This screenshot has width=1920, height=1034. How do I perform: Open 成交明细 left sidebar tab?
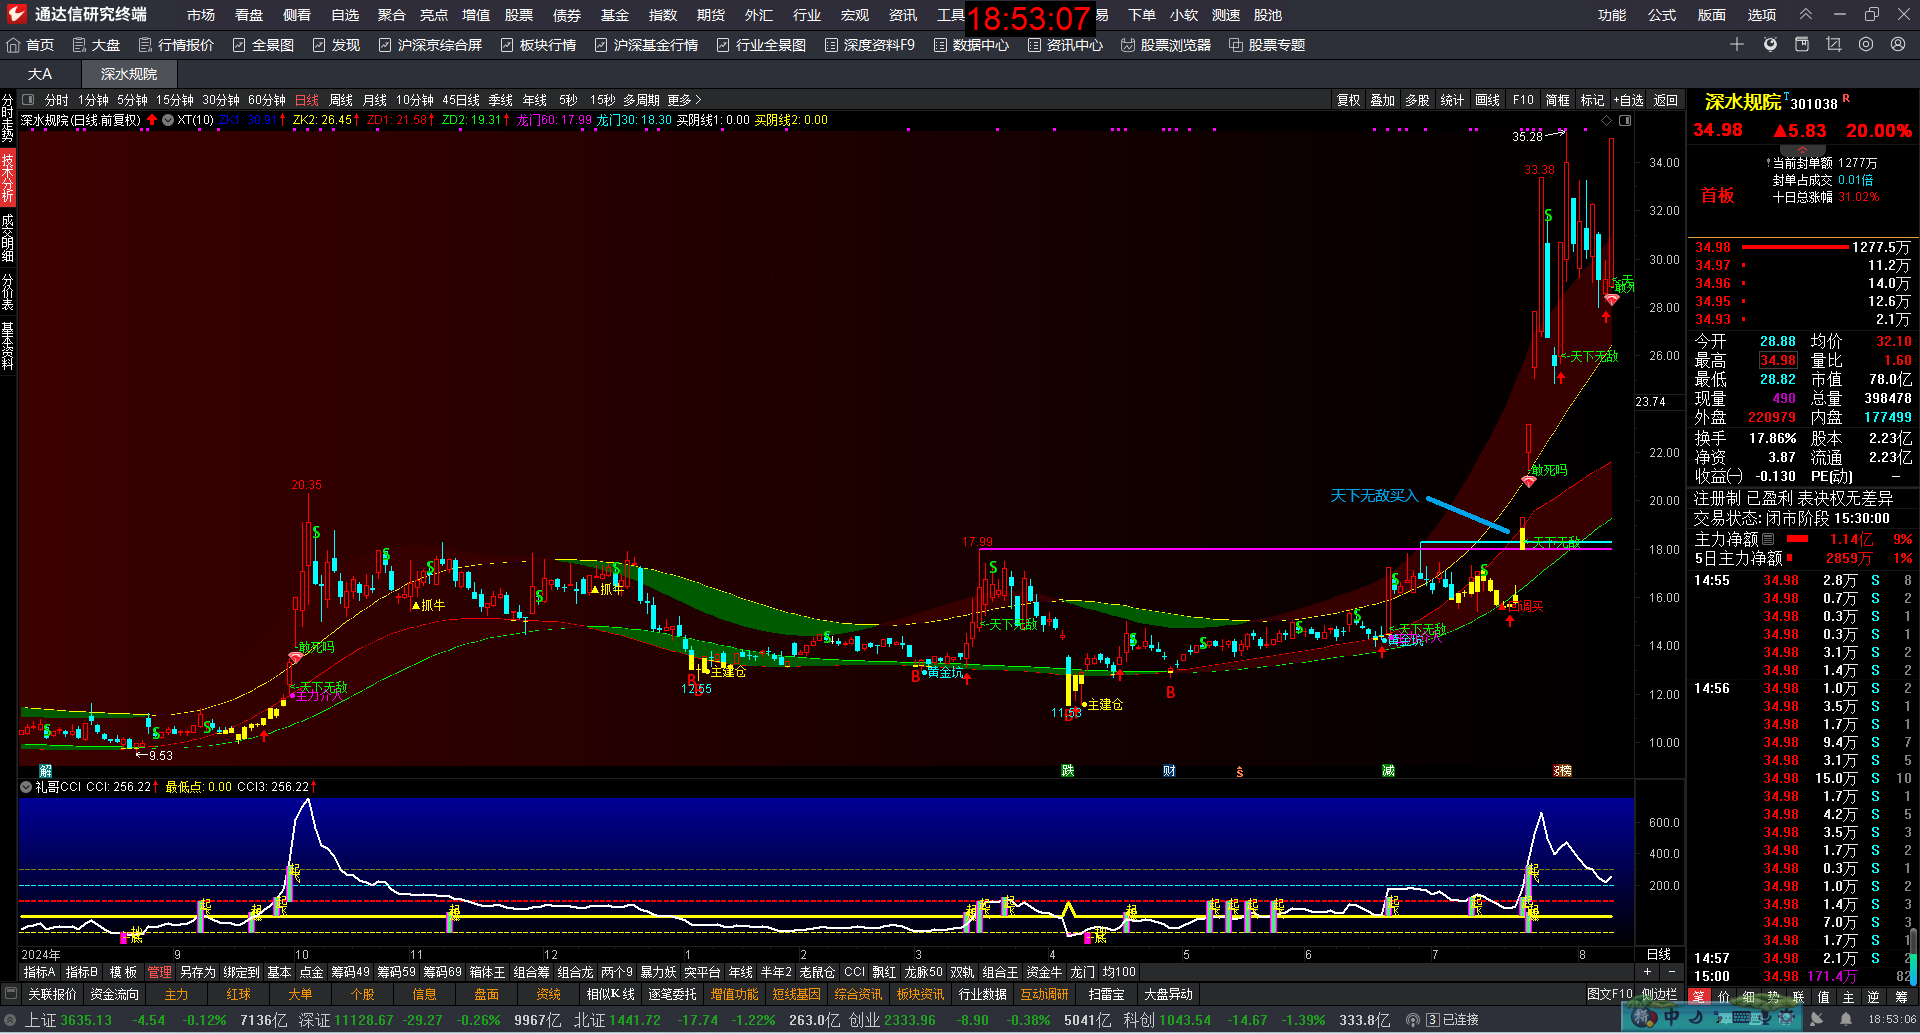click(x=8, y=238)
